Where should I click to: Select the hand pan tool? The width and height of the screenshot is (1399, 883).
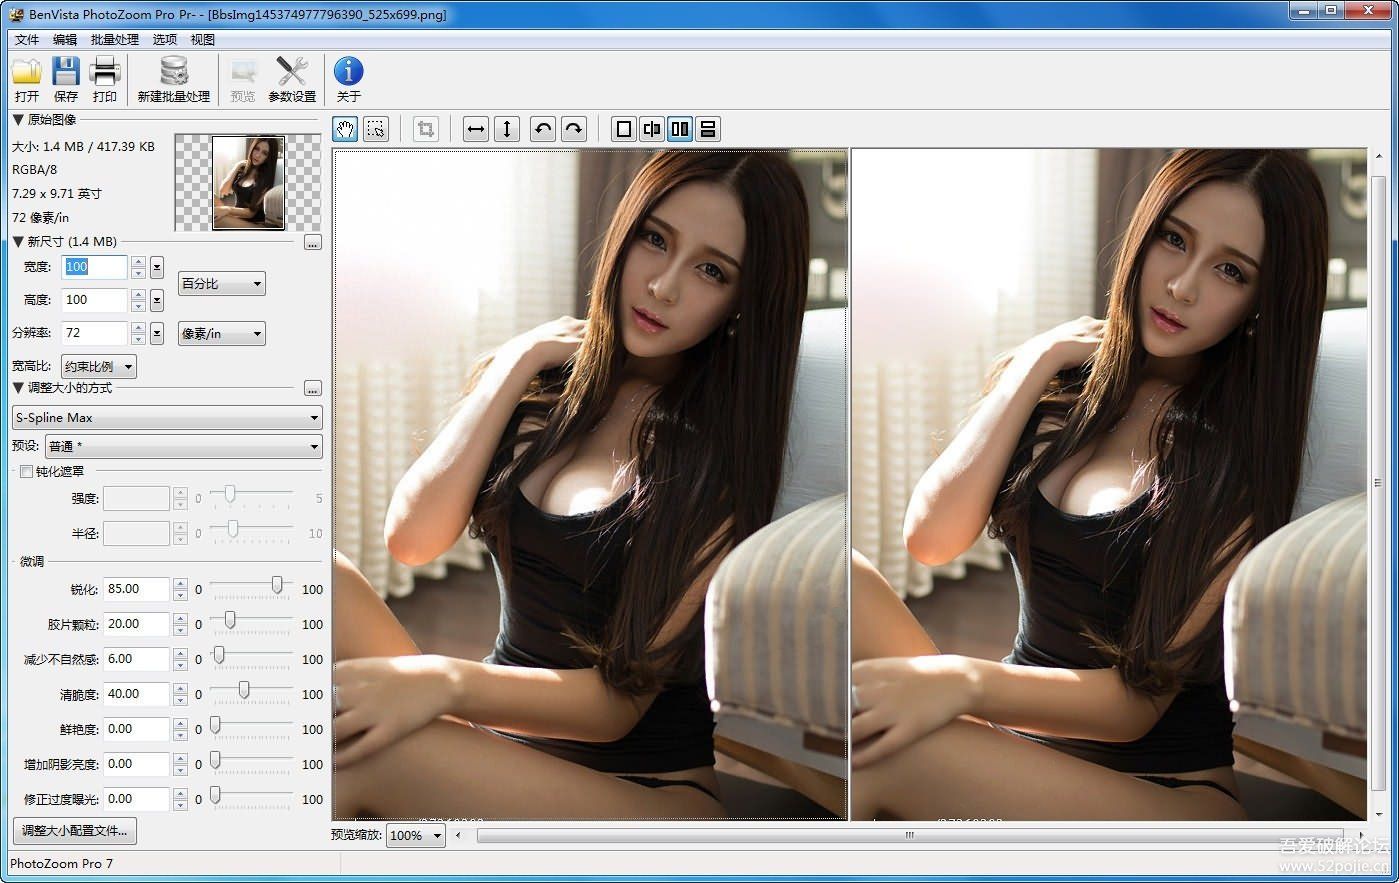pyautogui.click(x=345, y=129)
